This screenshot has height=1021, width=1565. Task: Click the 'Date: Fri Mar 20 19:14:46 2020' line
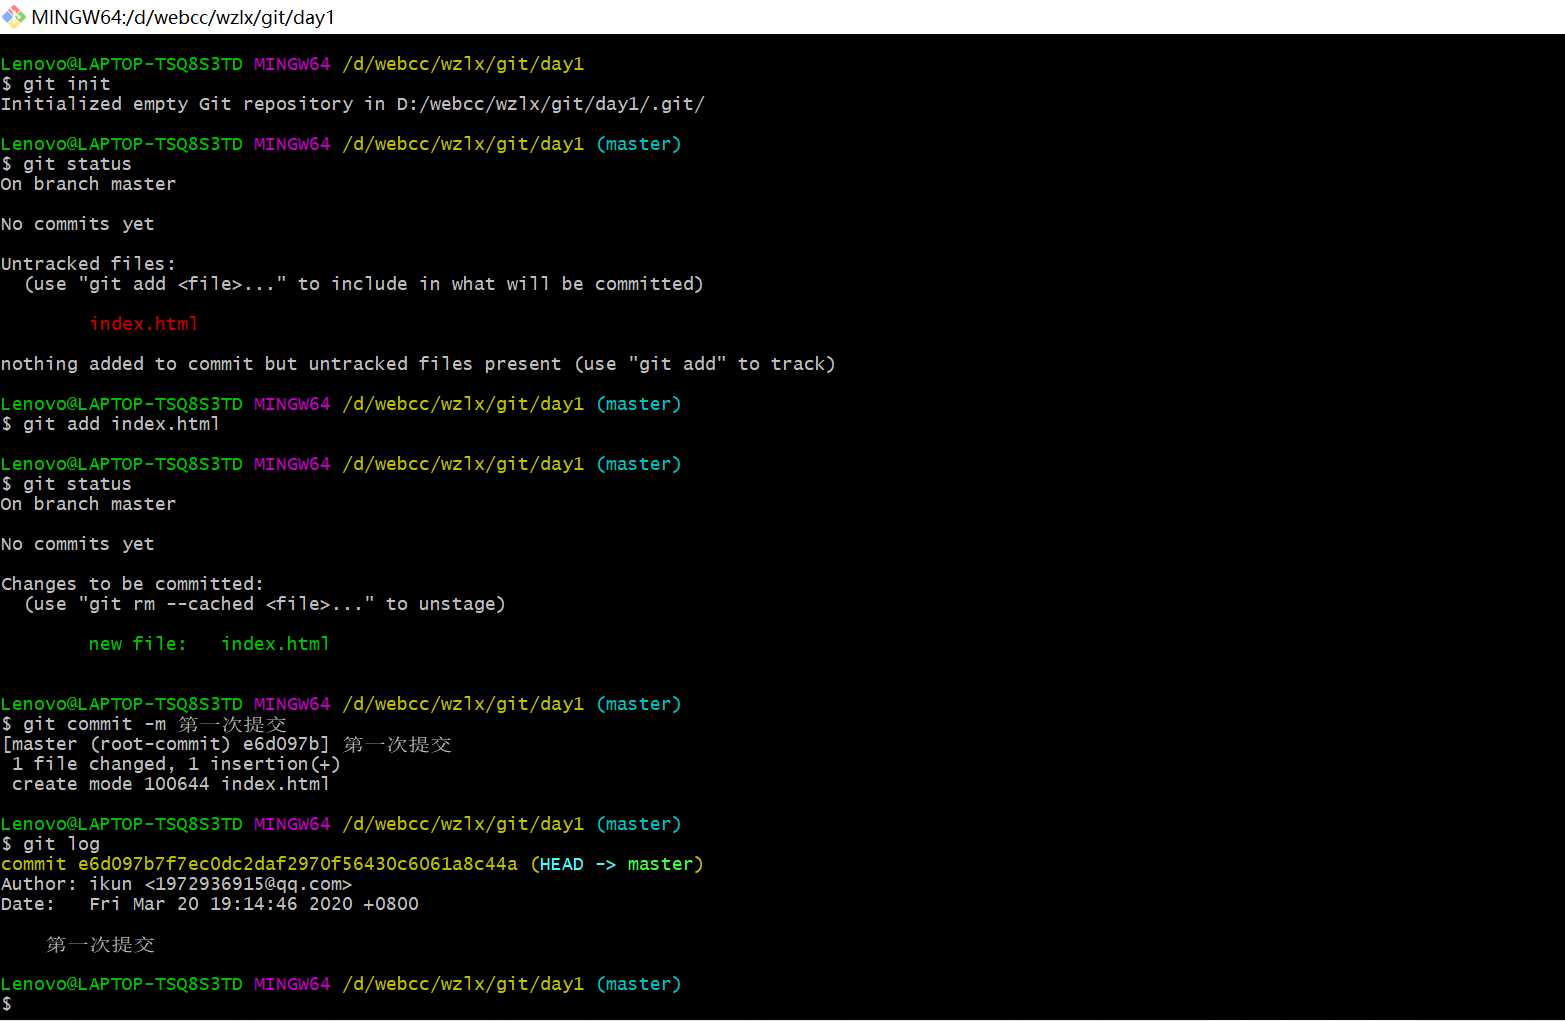pyautogui.click(x=210, y=904)
